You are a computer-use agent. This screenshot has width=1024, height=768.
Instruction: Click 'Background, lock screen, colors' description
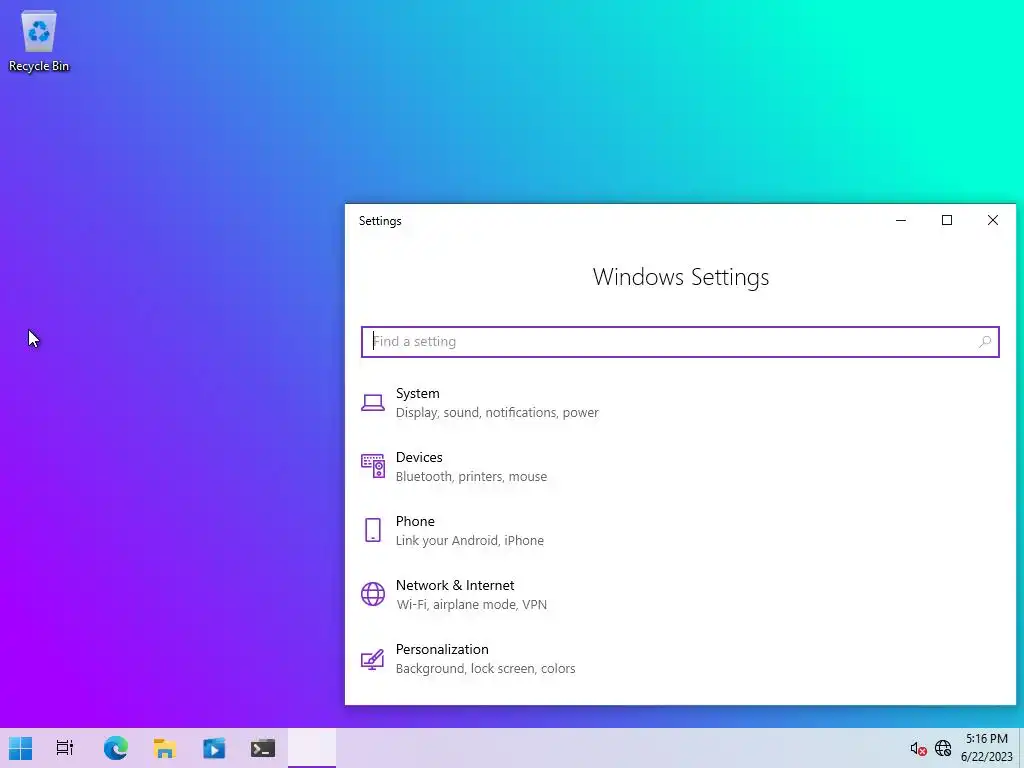click(x=485, y=669)
